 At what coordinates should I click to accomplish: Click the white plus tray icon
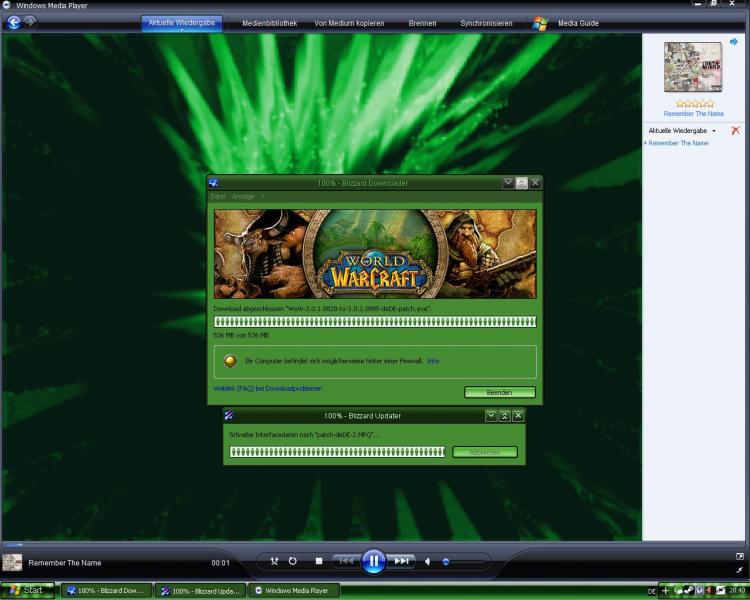[665, 591]
